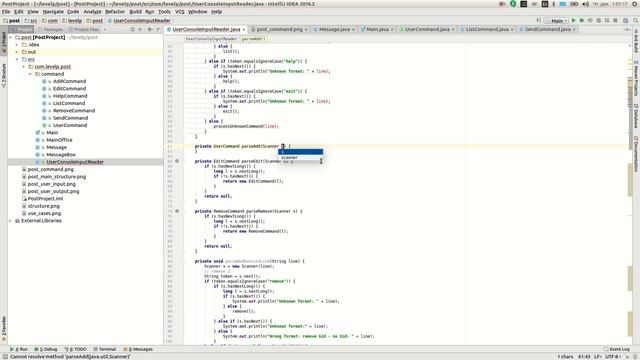Open the Database side panel

click(636, 117)
